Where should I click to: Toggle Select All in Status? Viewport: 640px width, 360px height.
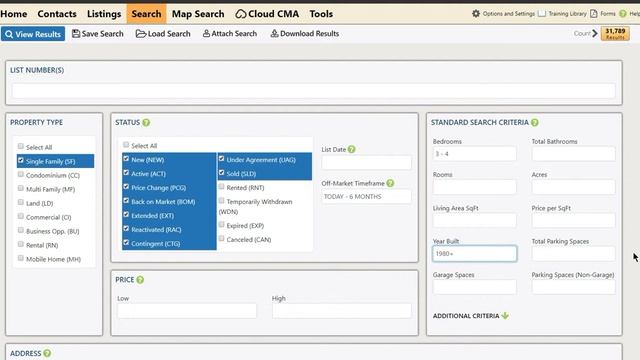coord(126,145)
